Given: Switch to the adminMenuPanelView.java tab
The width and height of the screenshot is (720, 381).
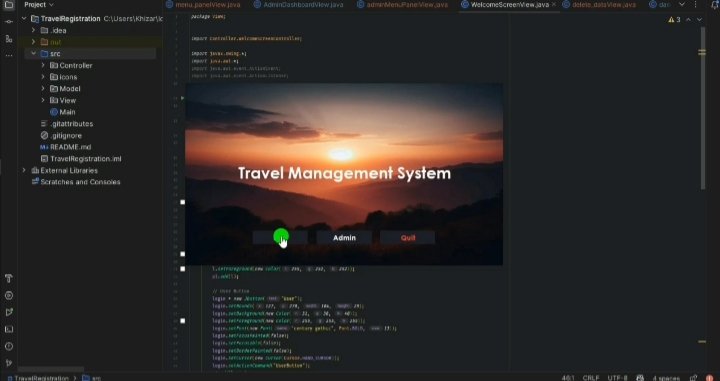Looking at the screenshot, I should (403, 5).
